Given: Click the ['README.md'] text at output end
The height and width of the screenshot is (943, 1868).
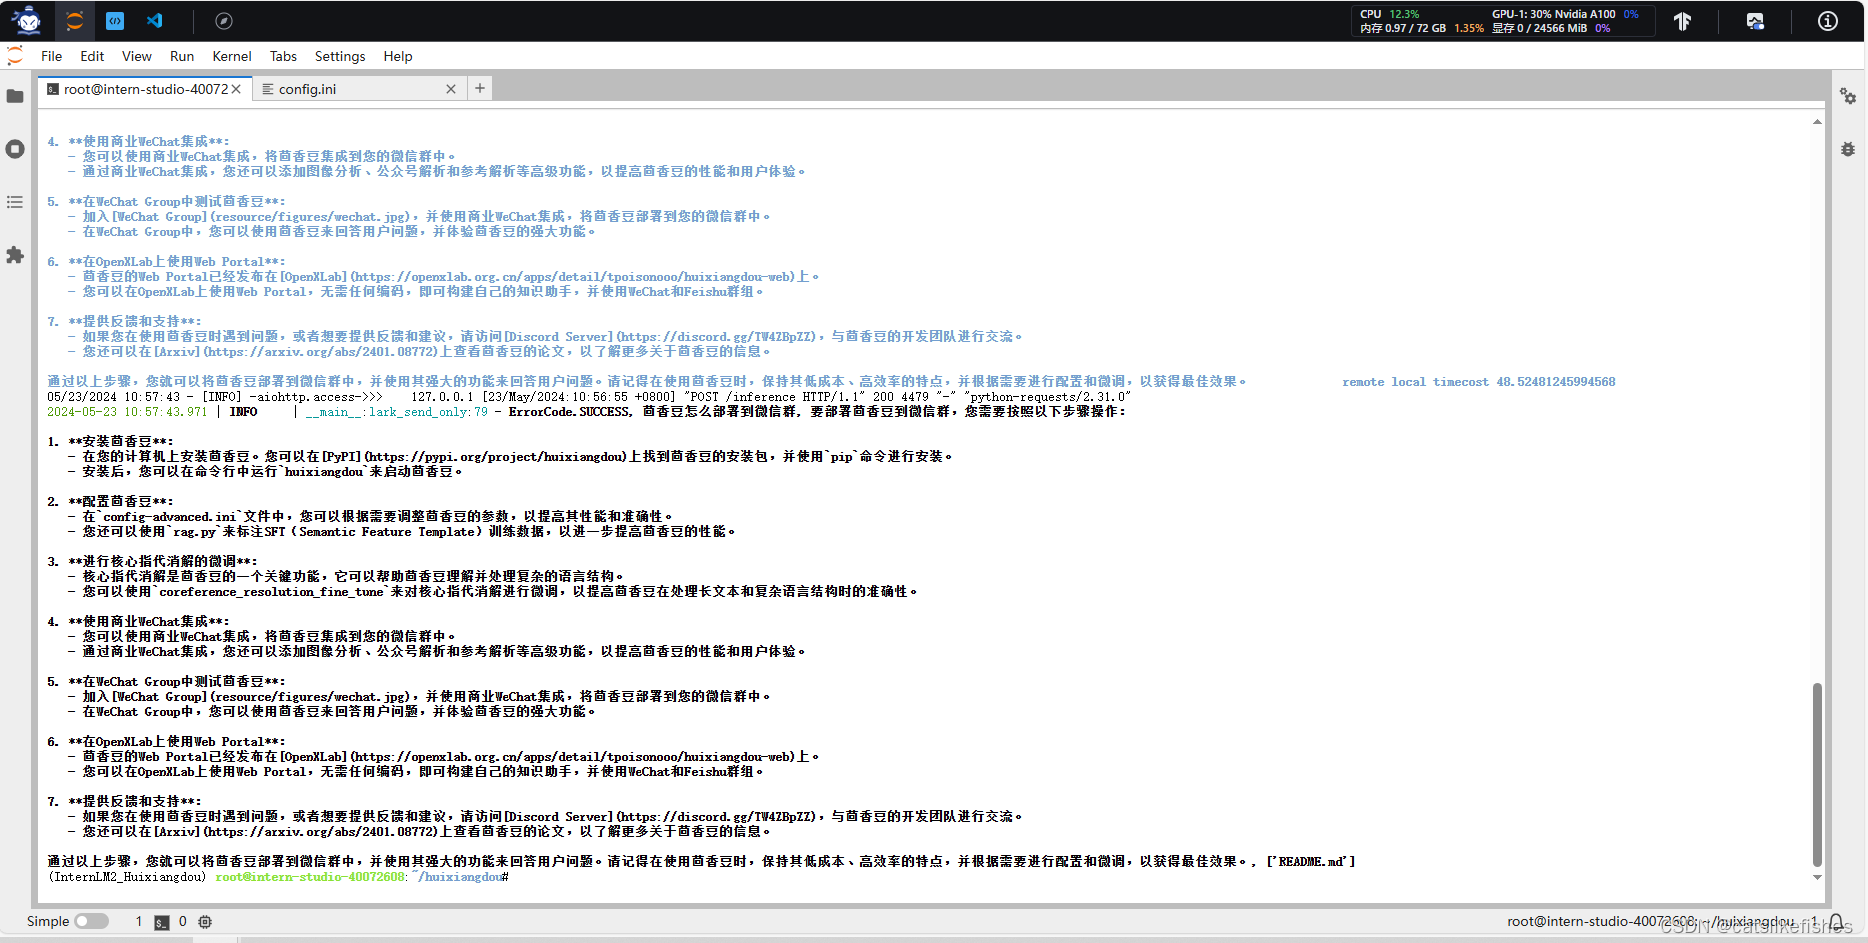Looking at the screenshot, I should point(1310,862).
